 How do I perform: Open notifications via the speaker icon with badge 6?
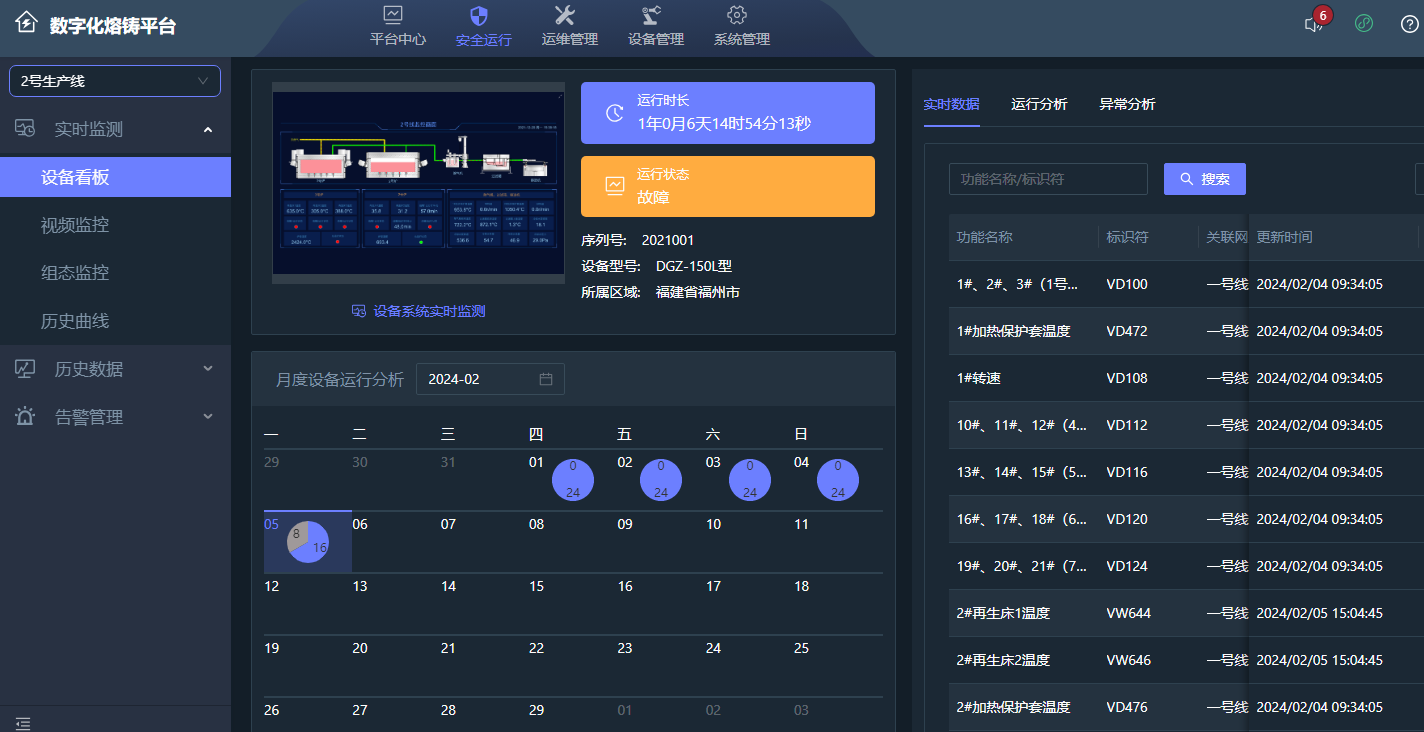[1313, 24]
